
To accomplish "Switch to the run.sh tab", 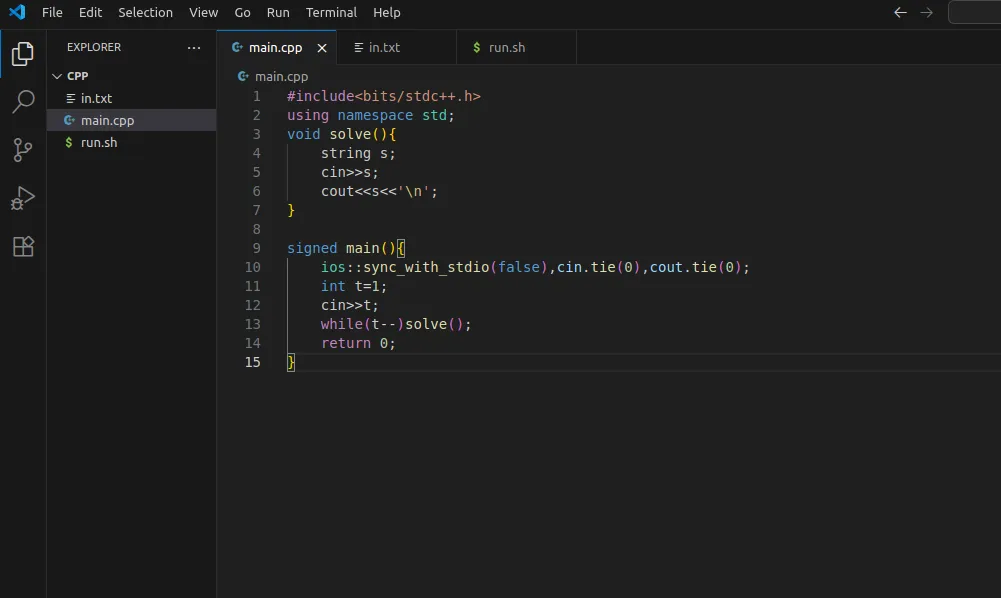I will point(516,48).
